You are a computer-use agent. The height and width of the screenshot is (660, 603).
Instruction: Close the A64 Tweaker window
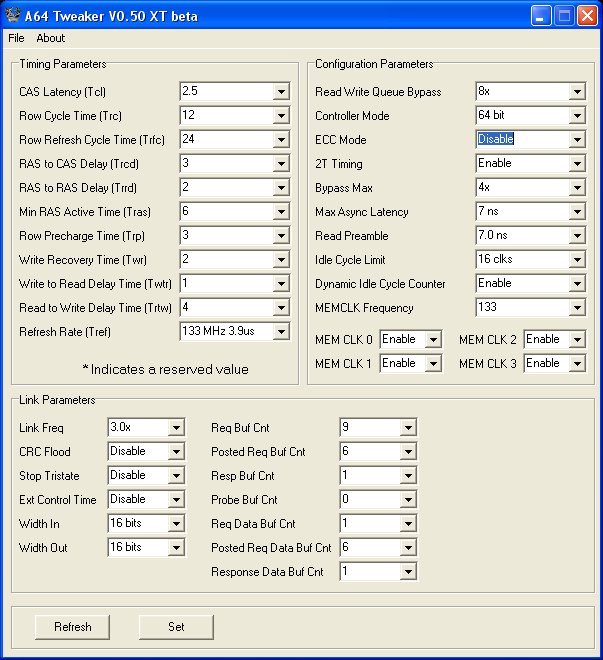click(x=587, y=16)
